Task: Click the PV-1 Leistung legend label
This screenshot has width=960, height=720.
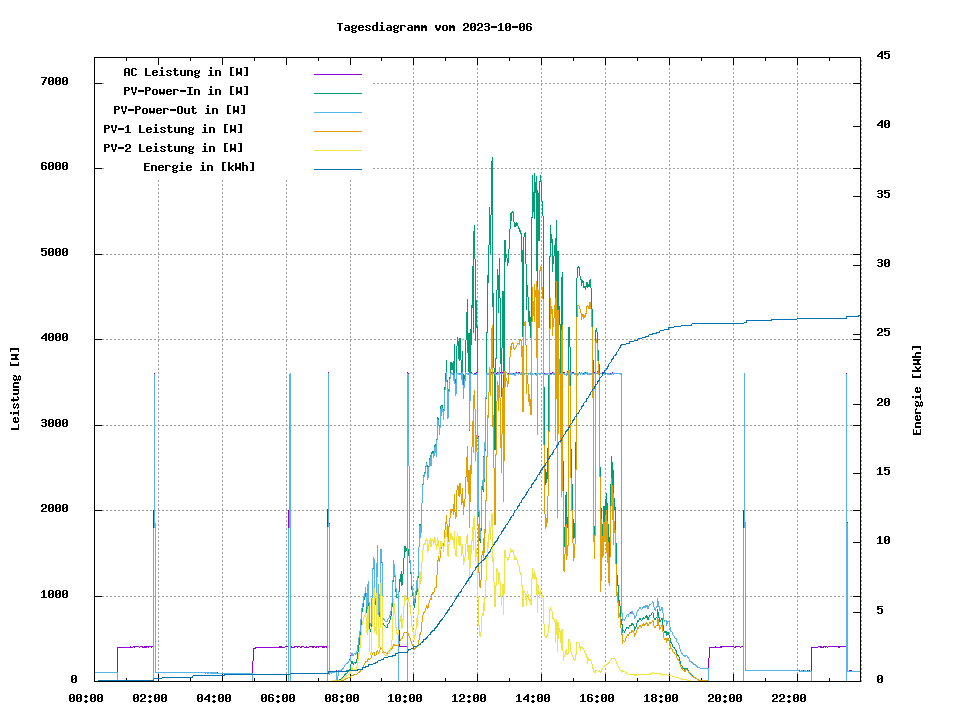Action: coord(173,129)
